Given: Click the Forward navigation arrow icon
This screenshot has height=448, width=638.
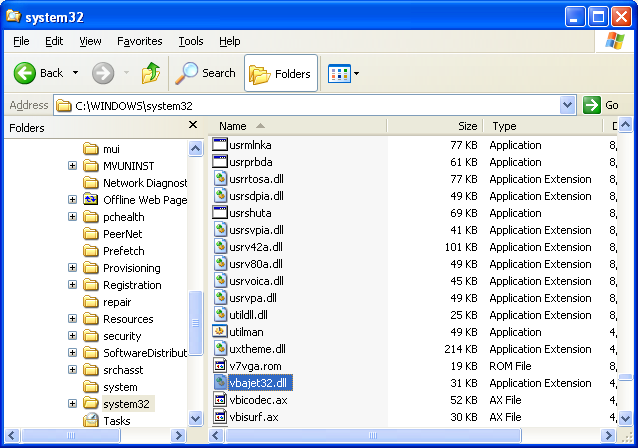Looking at the screenshot, I should point(103,73).
